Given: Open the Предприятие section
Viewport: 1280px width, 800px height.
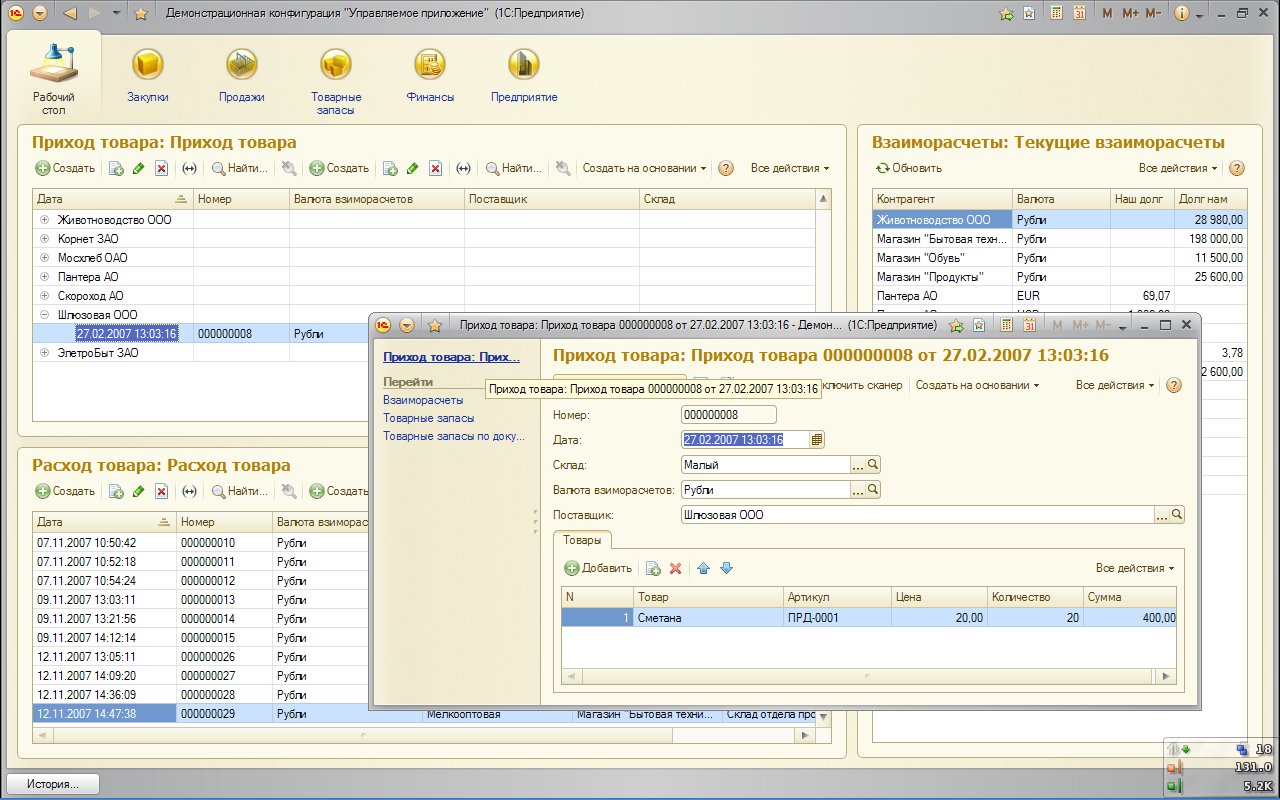Looking at the screenshot, I should click(x=524, y=75).
